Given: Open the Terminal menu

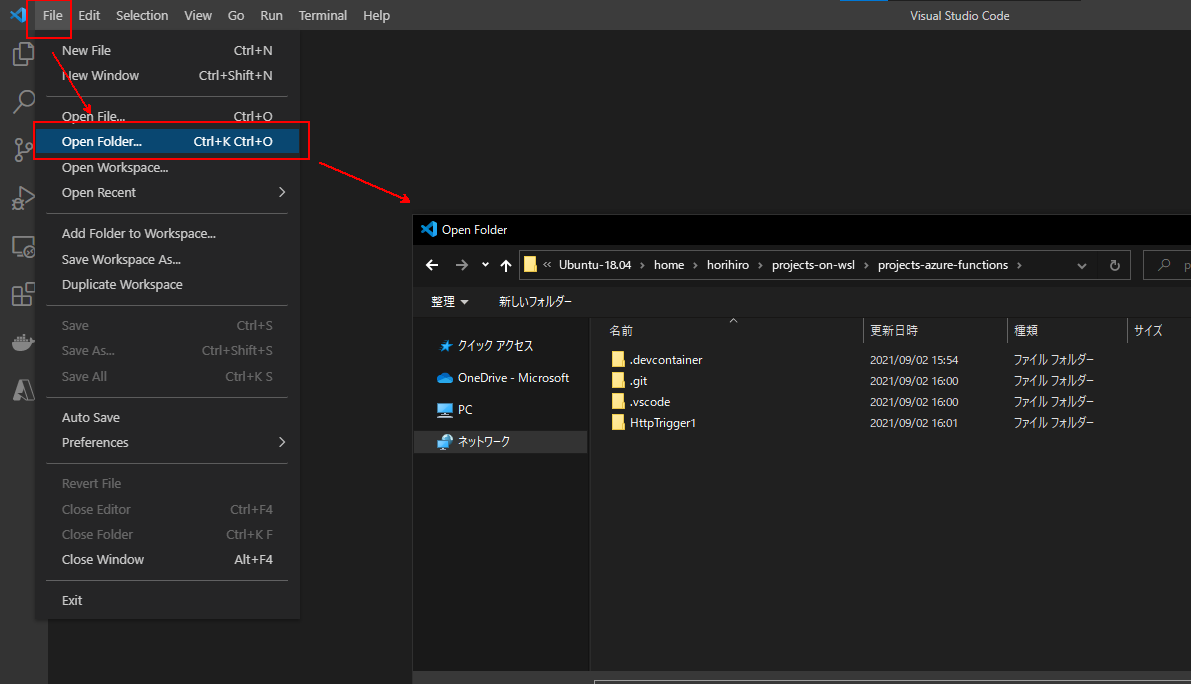Looking at the screenshot, I should click(323, 15).
